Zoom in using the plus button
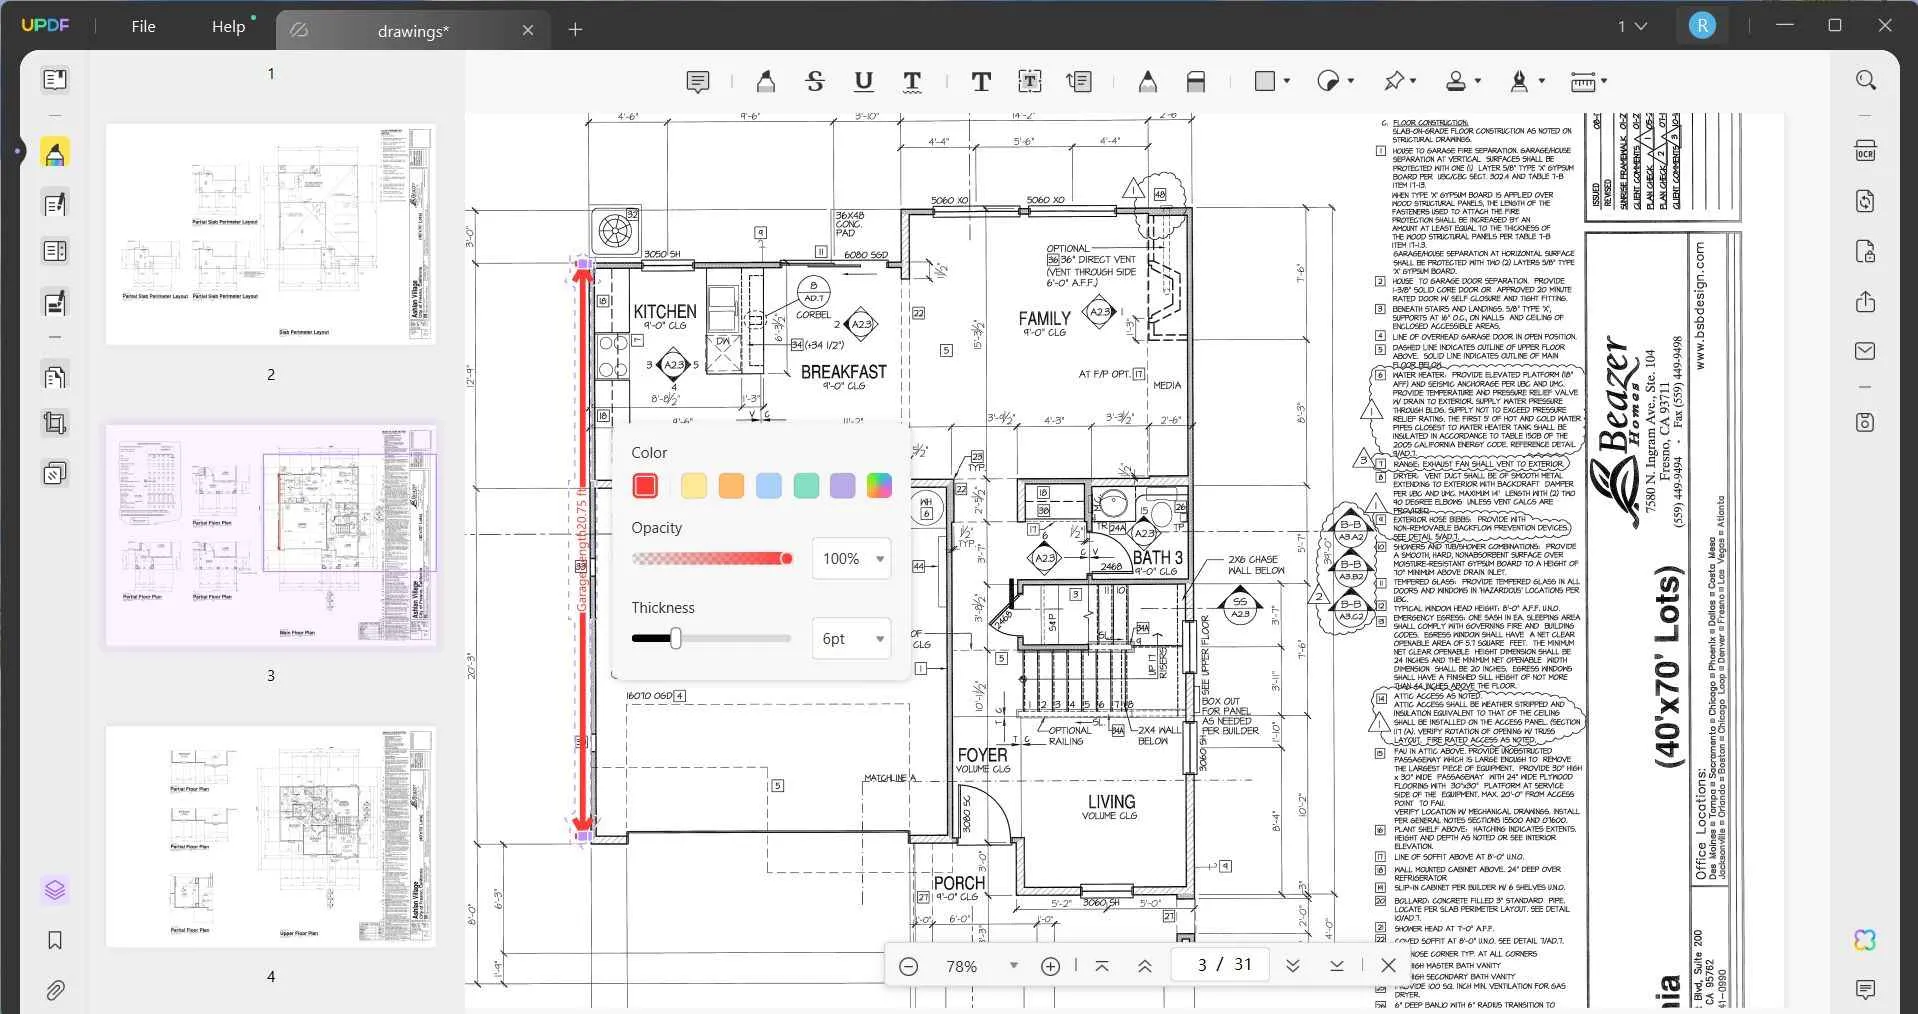 tap(1050, 966)
